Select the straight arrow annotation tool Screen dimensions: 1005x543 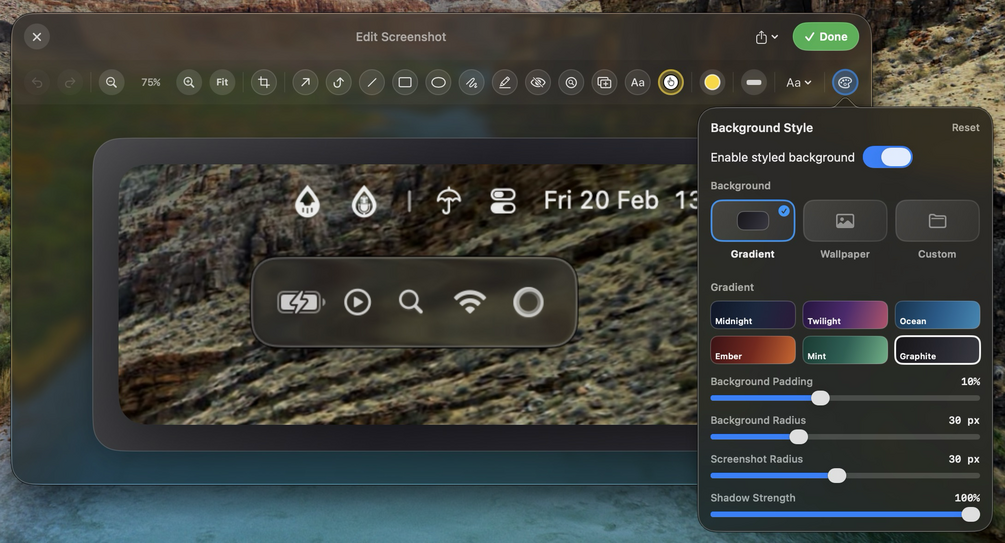coord(305,83)
